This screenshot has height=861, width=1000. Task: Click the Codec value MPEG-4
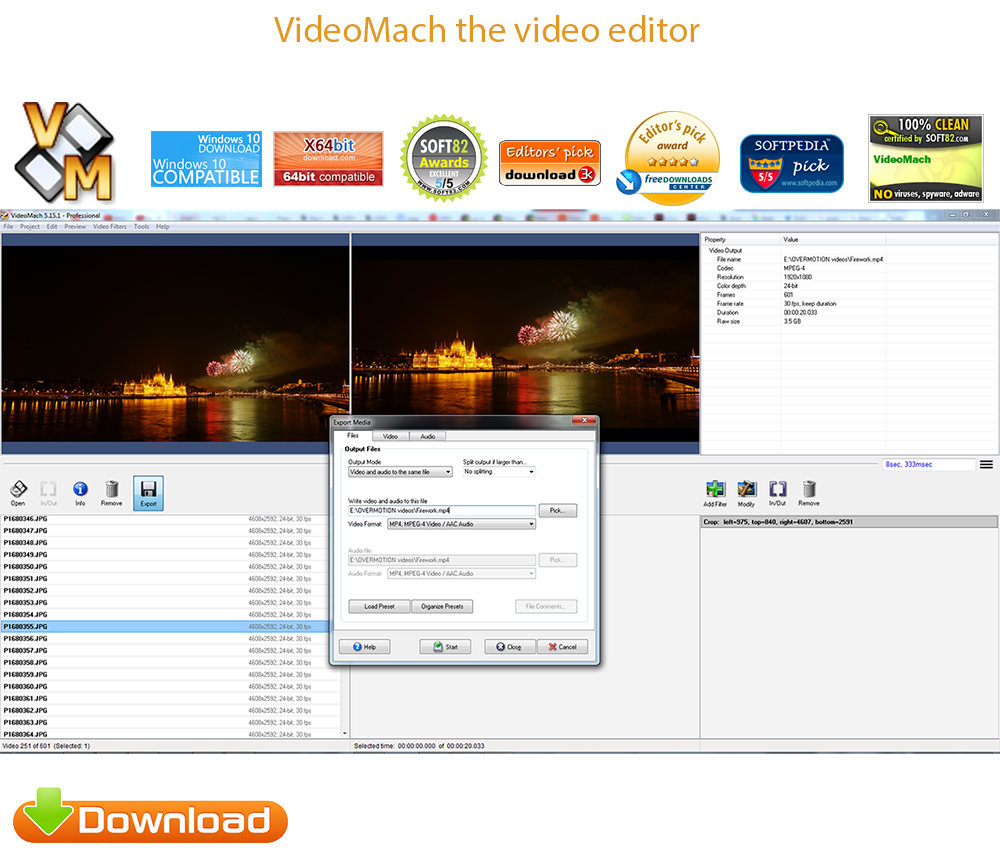point(793,269)
